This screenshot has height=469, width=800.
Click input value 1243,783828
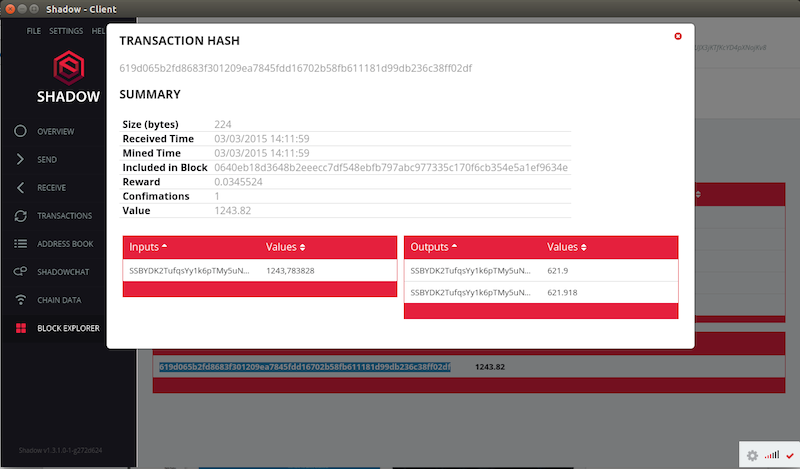290,270
